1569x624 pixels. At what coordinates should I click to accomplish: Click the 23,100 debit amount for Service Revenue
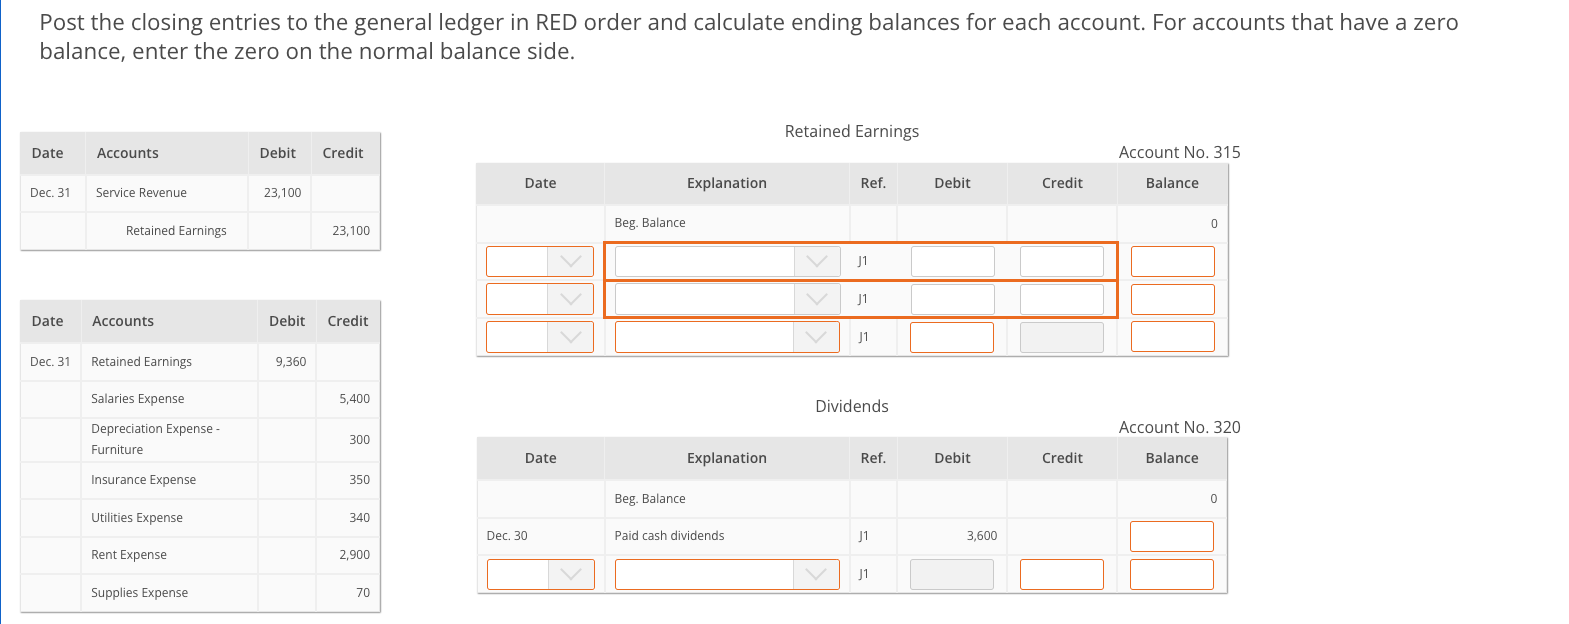click(283, 193)
